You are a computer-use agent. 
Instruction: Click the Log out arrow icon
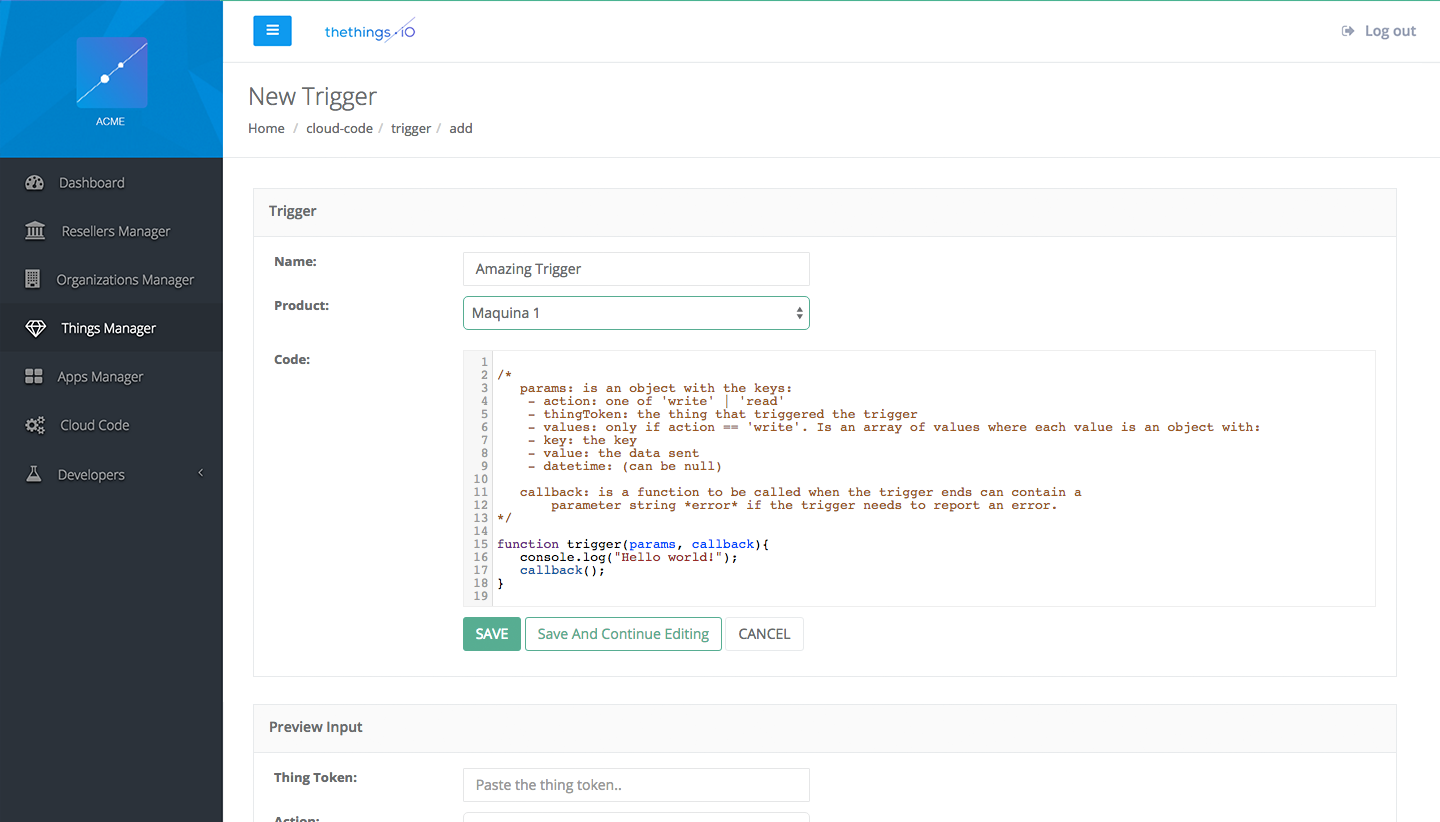click(x=1348, y=31)
